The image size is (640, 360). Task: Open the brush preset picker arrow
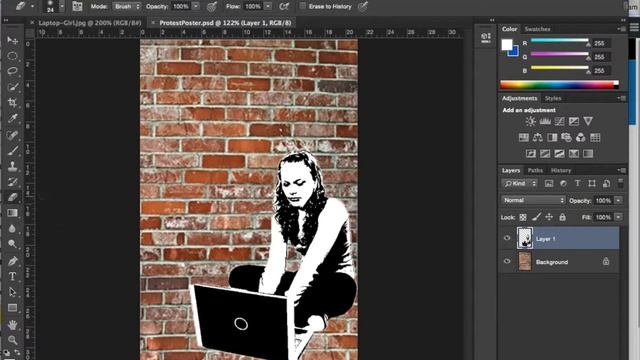[62, 7]
